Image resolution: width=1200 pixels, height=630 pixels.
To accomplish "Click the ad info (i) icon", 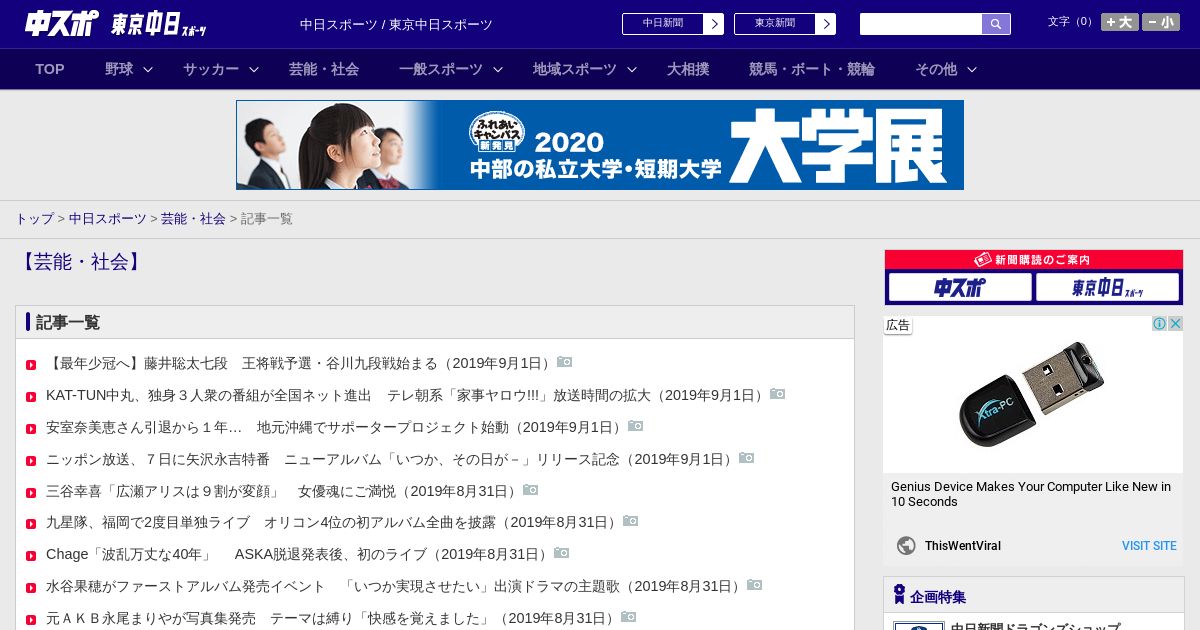I will 1160,324.
